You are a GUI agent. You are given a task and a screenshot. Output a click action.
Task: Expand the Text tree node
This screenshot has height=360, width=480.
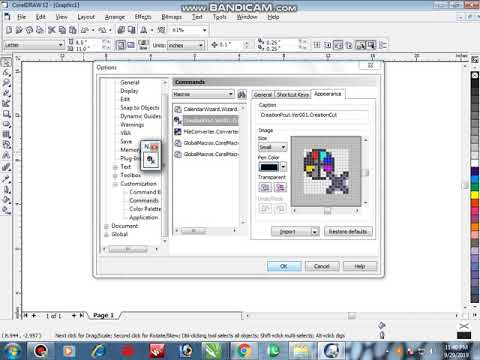point(115,167)
